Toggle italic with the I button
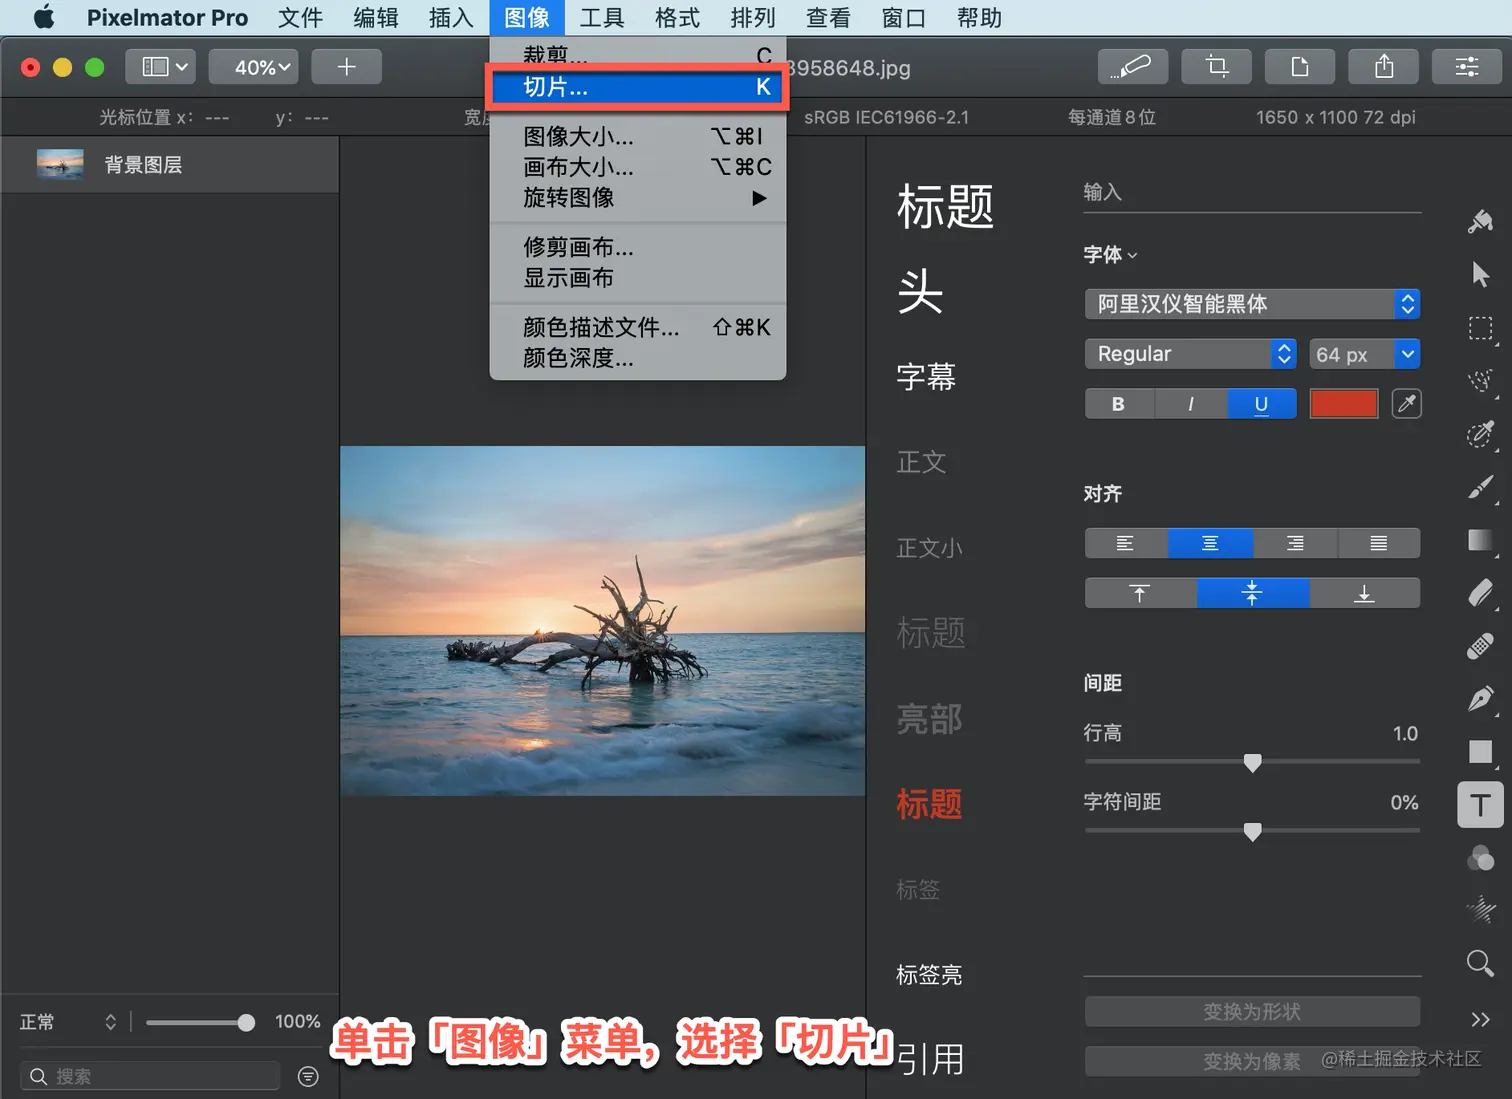This screenshot has height=1099, width=1512. 1190,404
